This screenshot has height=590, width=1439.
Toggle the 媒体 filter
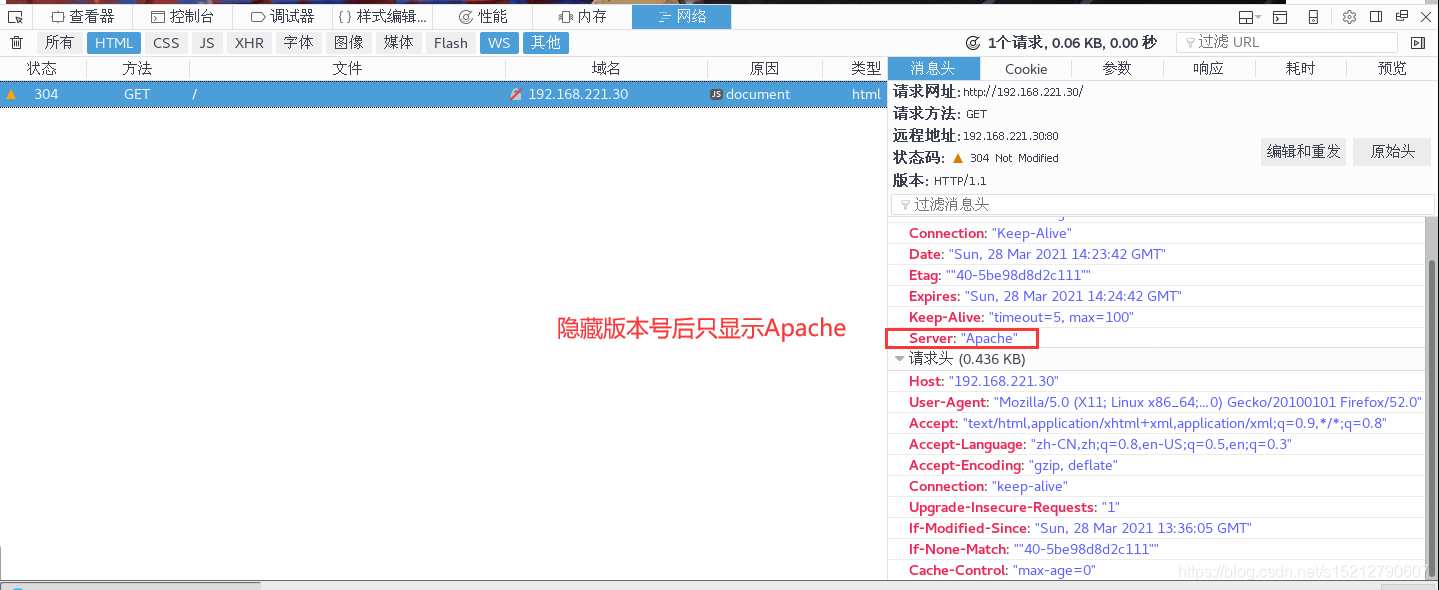pyautogui.click(x=398, y=43)
